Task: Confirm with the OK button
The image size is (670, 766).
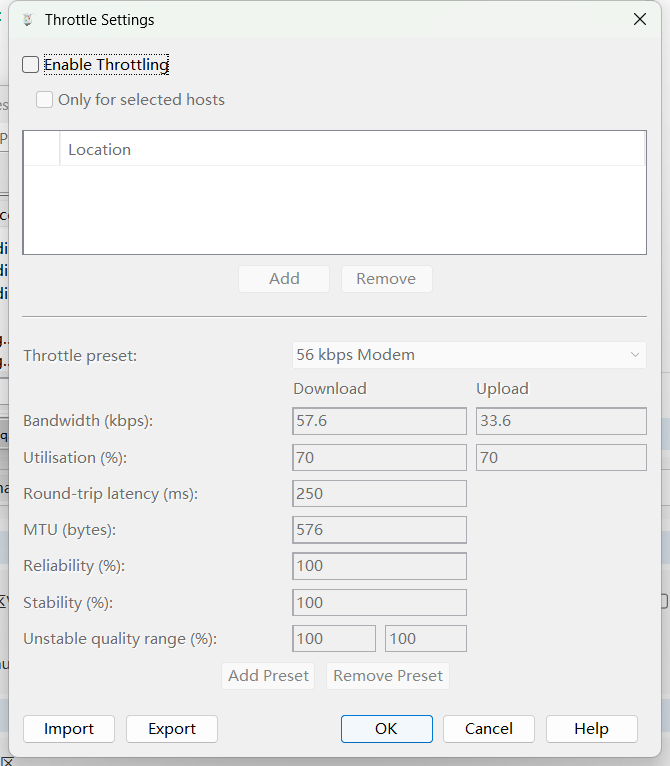Action: click(386, 729)
